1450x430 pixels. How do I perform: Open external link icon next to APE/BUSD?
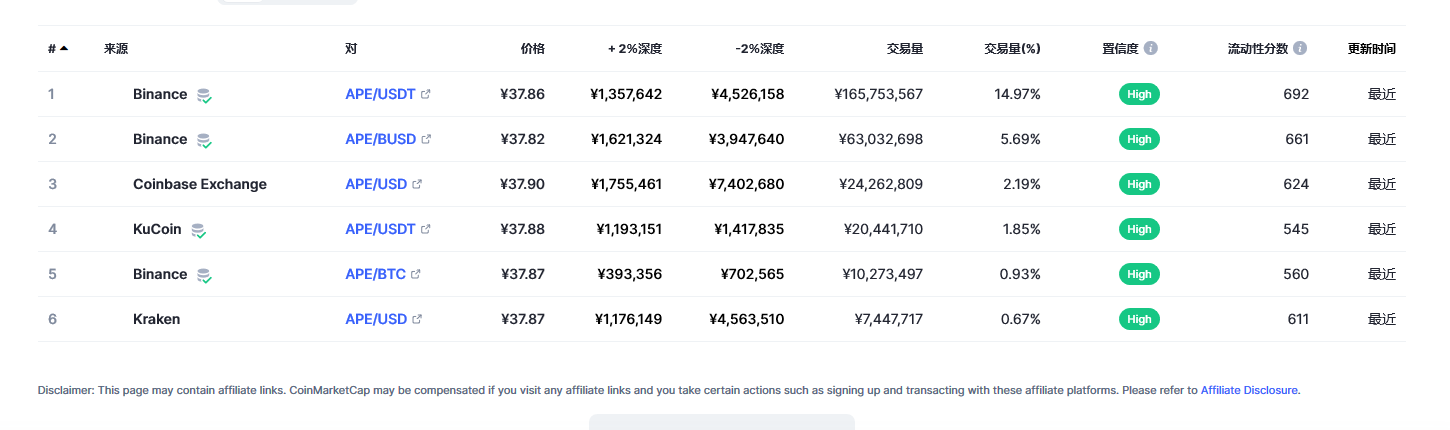click(x=426, y=139)
